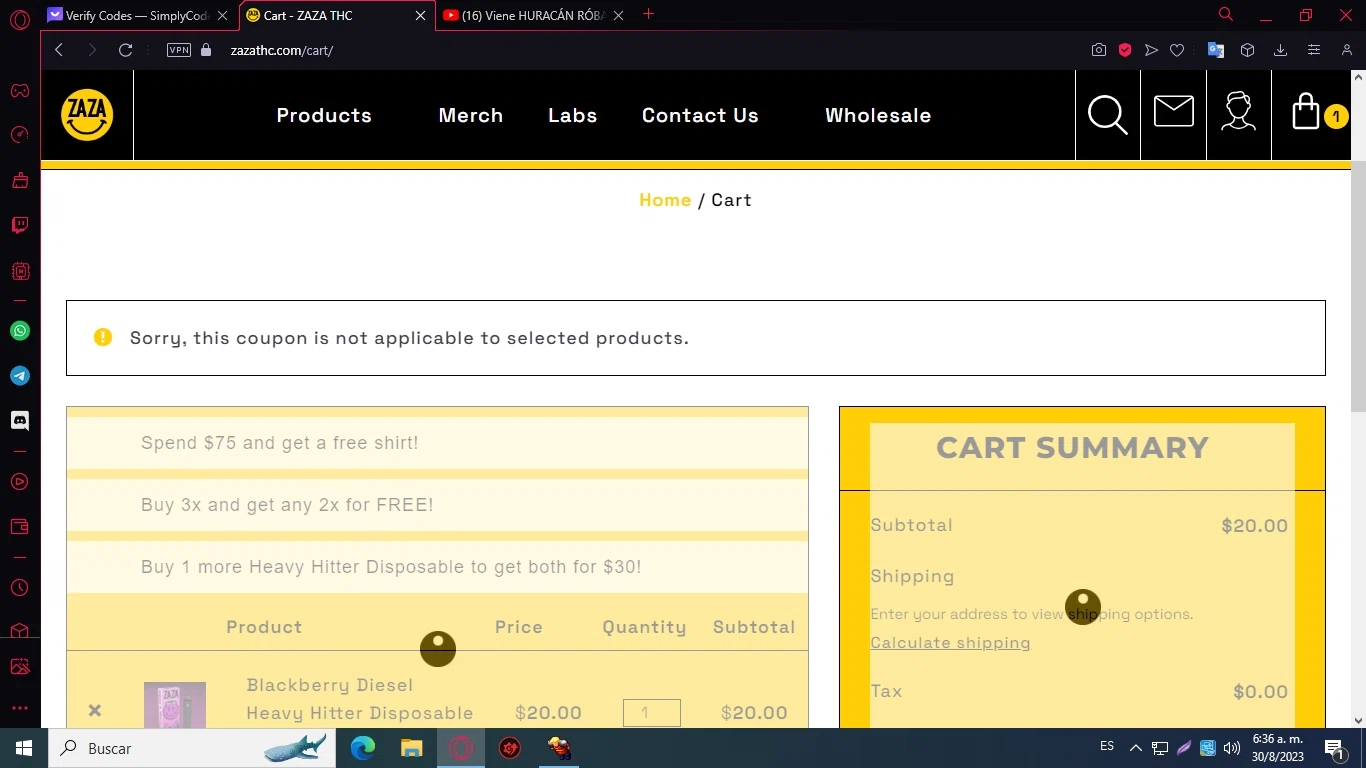Open the volume speaker tray icon
Viewport: 1366px width, 768px height.
click(1231, 748)
